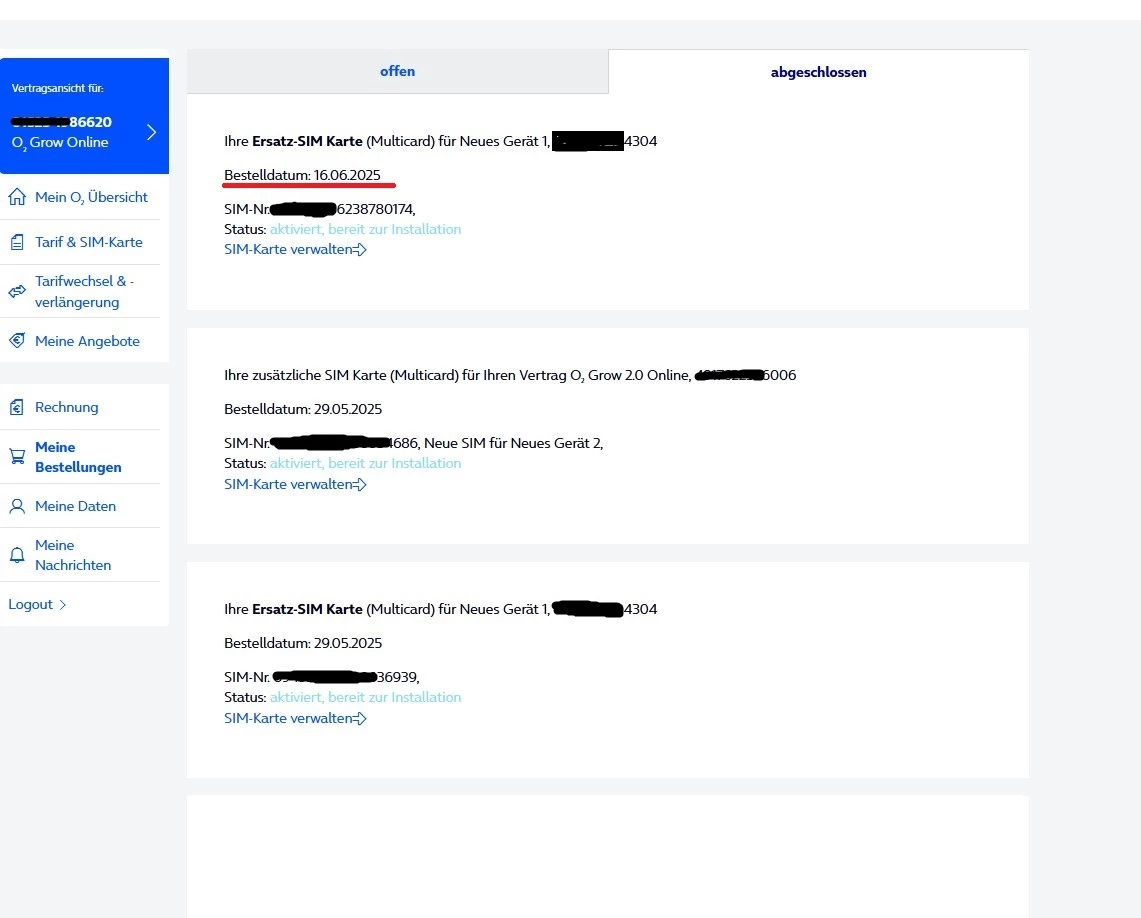
Task: Click the home icon beside Mein O2 Übersicht
Action: click(17, 197)
